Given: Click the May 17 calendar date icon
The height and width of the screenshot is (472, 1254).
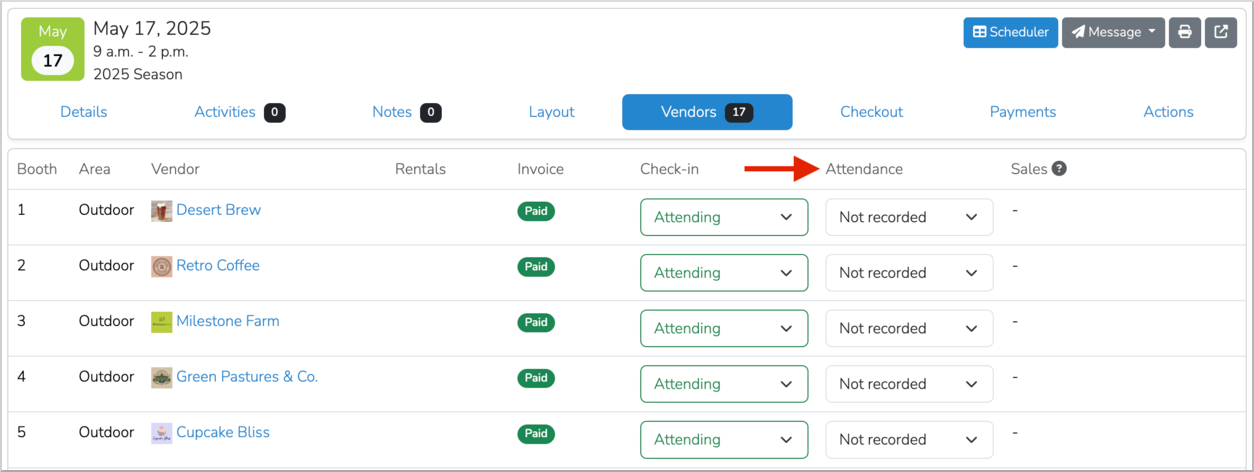Looking at the screenshot, I should click(x=52, y=48).
